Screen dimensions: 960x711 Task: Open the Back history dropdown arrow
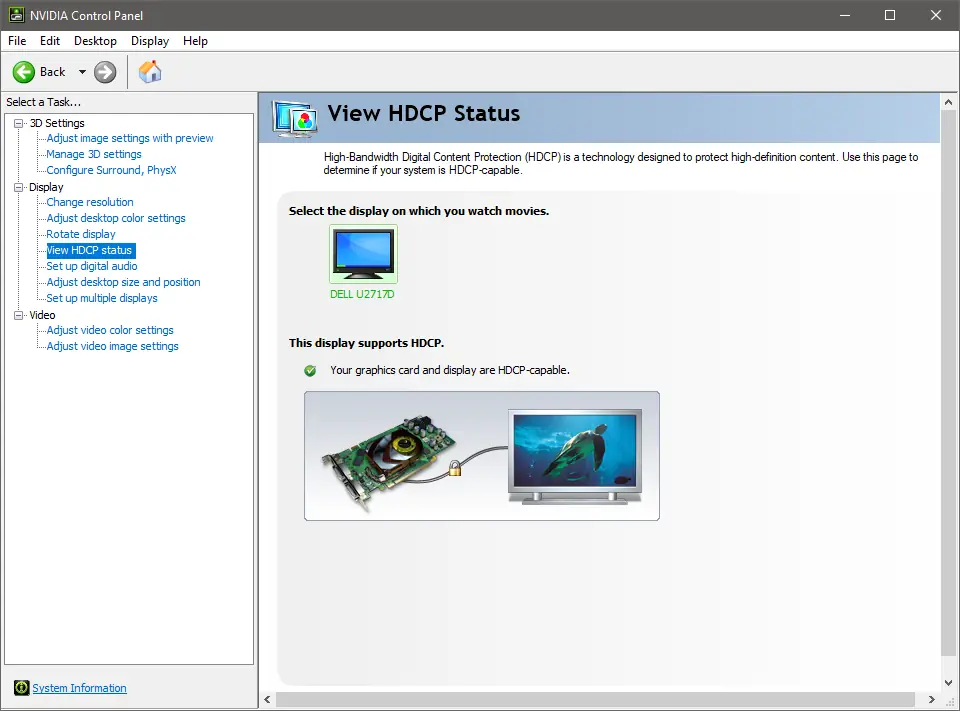[82, 72]
